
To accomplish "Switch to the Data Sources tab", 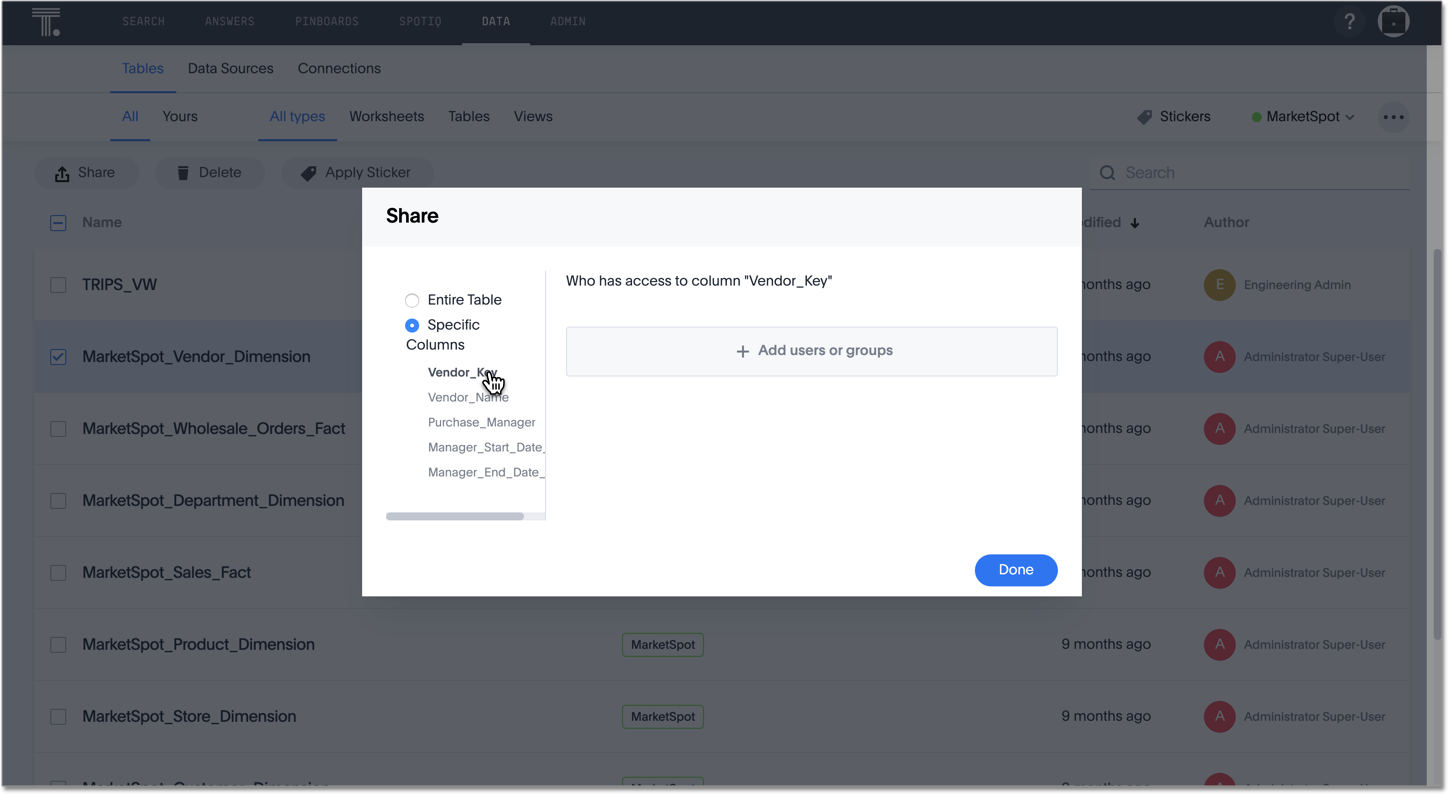I will point(230,68).
